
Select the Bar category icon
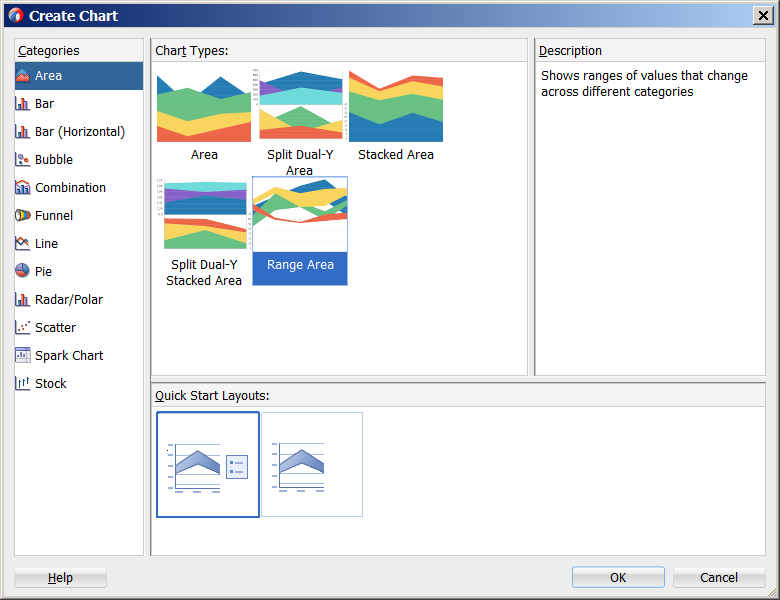click(23, 103)
